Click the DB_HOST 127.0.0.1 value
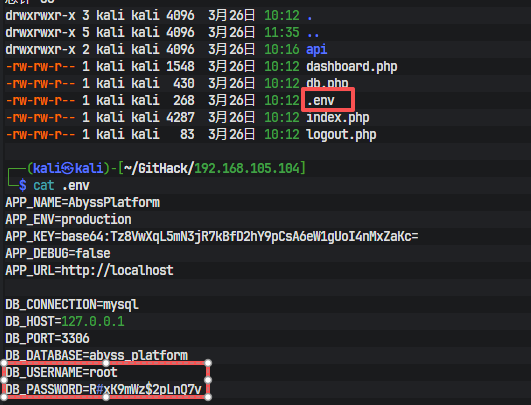 tap(93, 321)
